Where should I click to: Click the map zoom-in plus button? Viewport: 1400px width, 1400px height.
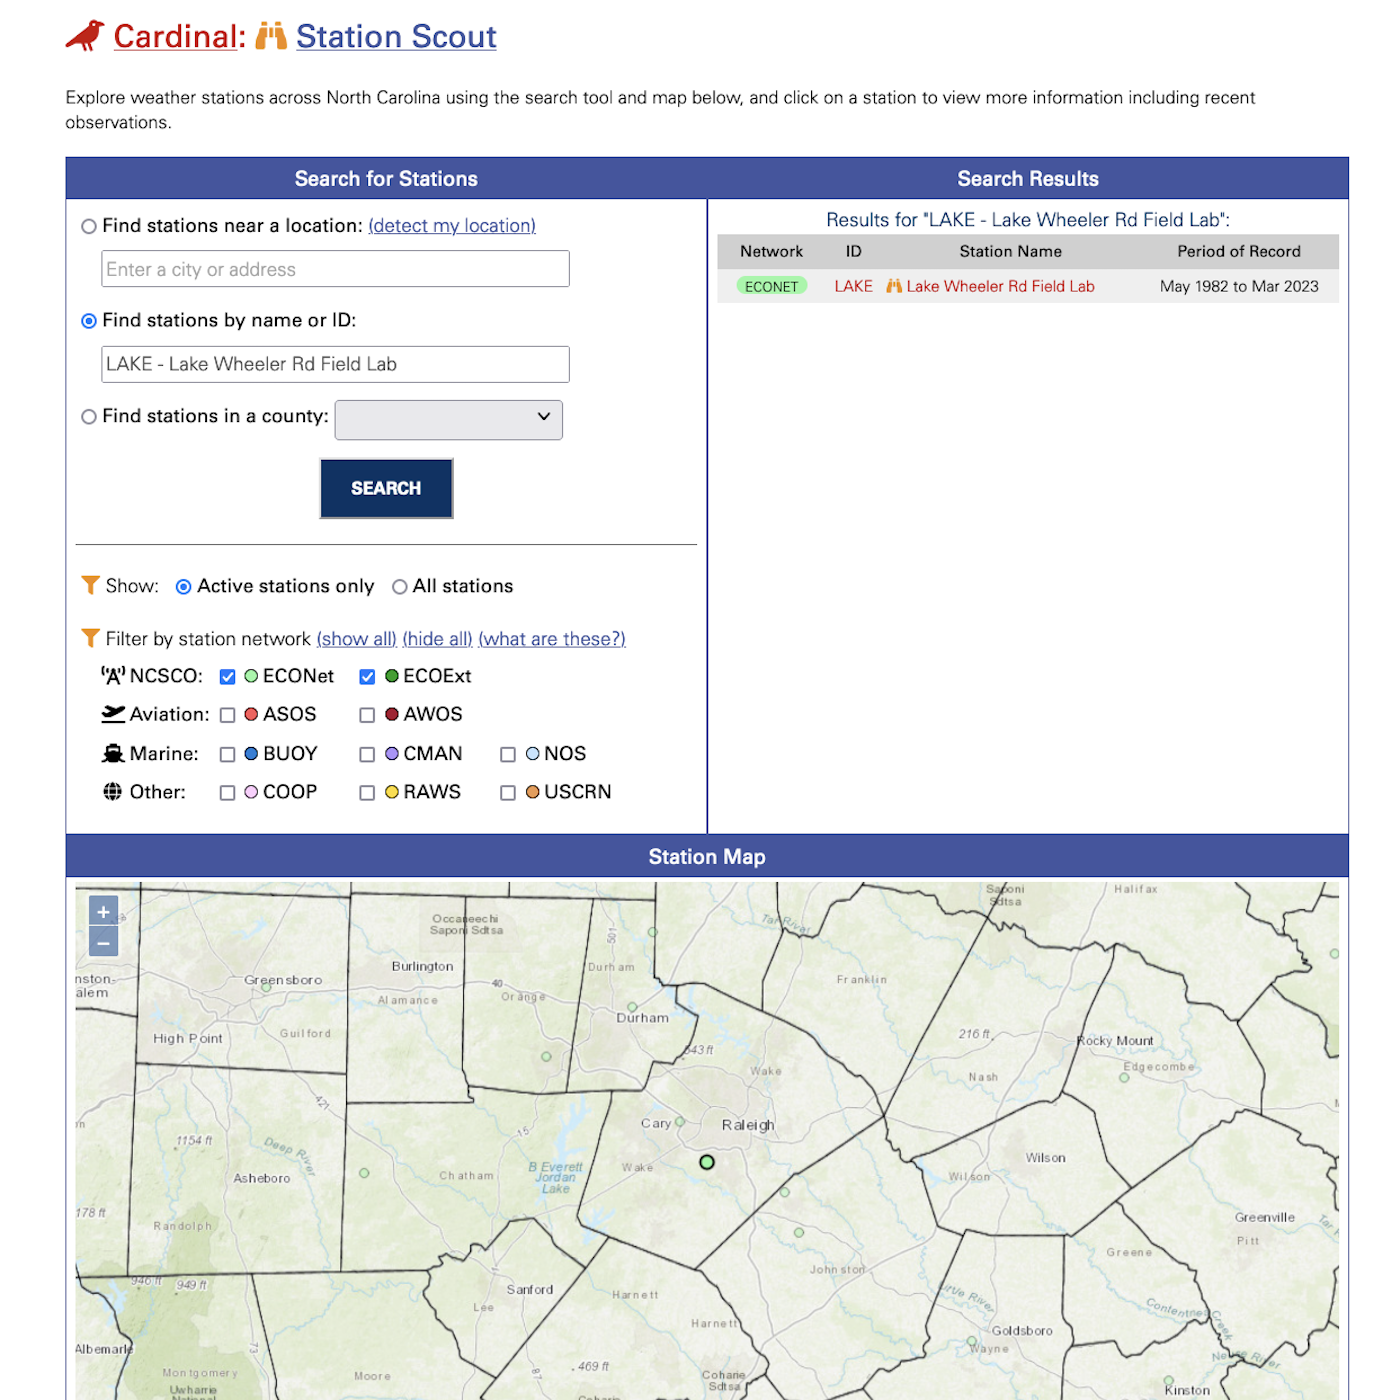click(x=103, y=912)
